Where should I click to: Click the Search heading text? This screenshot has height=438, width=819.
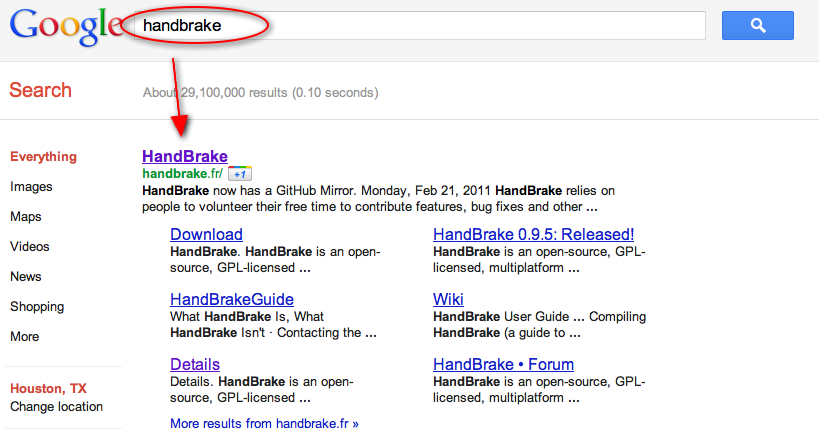[x=40, y=90]
